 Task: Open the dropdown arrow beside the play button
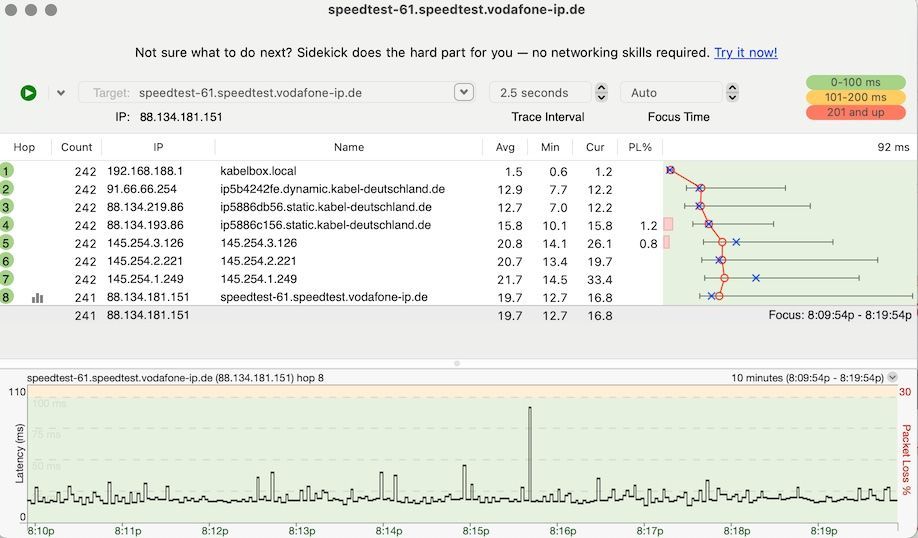click(x=61, y=92)
